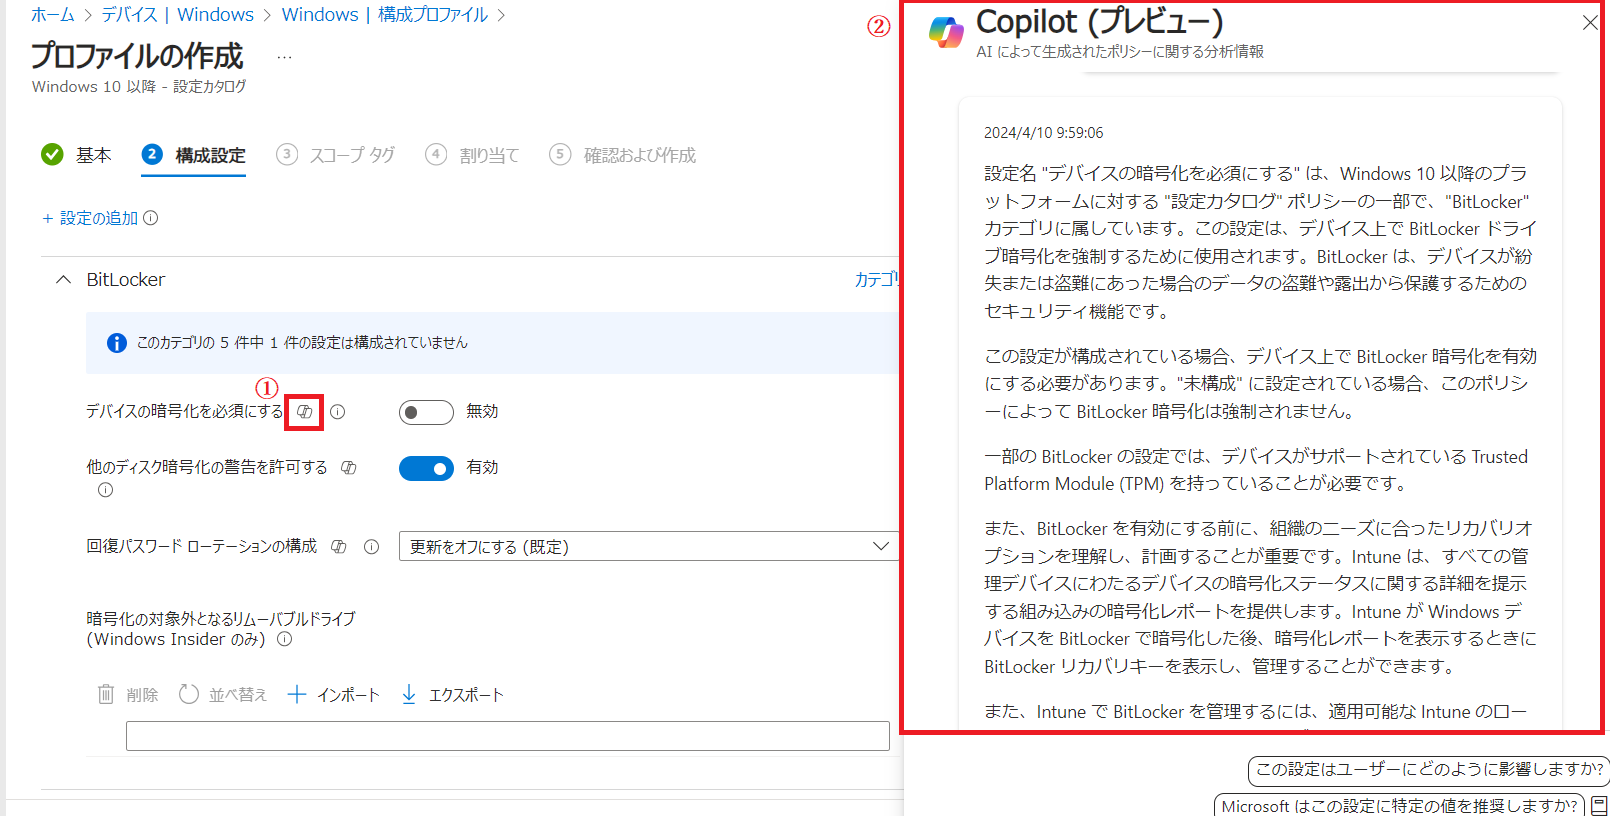
Task: Click info icon next to デバイスの暗号化を必須にする
Action: pyautogui.click(x=338, y=412)
